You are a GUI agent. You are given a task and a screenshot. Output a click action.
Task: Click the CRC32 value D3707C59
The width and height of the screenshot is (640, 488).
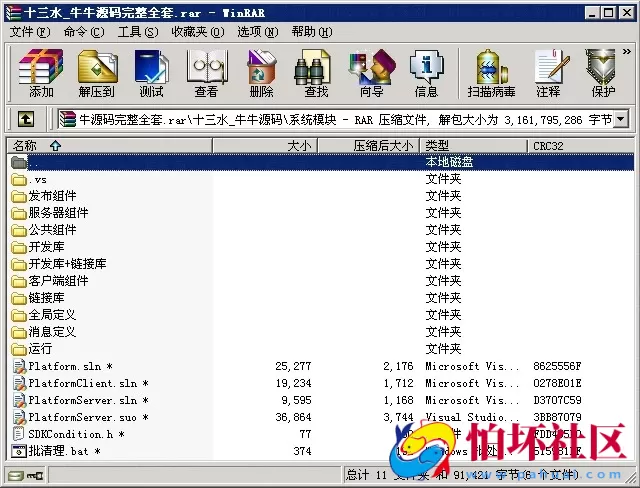[x=557, y=400]
